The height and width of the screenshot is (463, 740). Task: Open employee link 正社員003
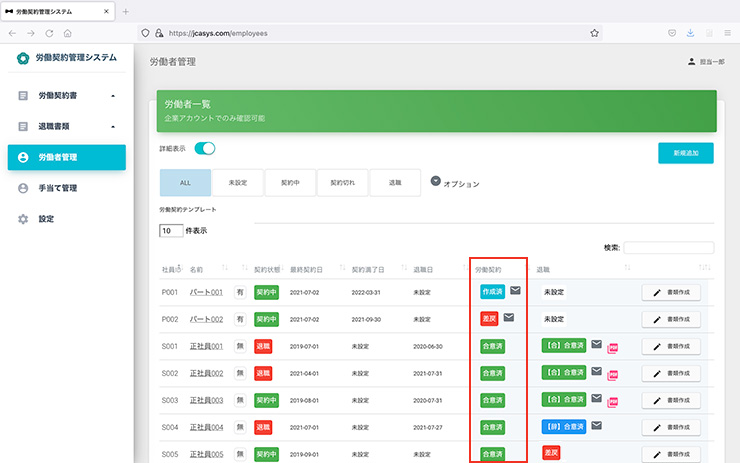(x=206, y=400)
